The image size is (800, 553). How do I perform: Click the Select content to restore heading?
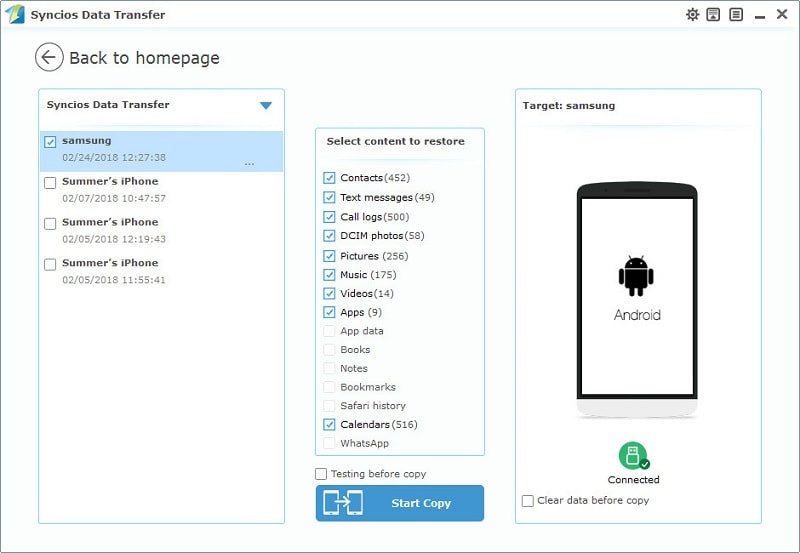[395, 141]
